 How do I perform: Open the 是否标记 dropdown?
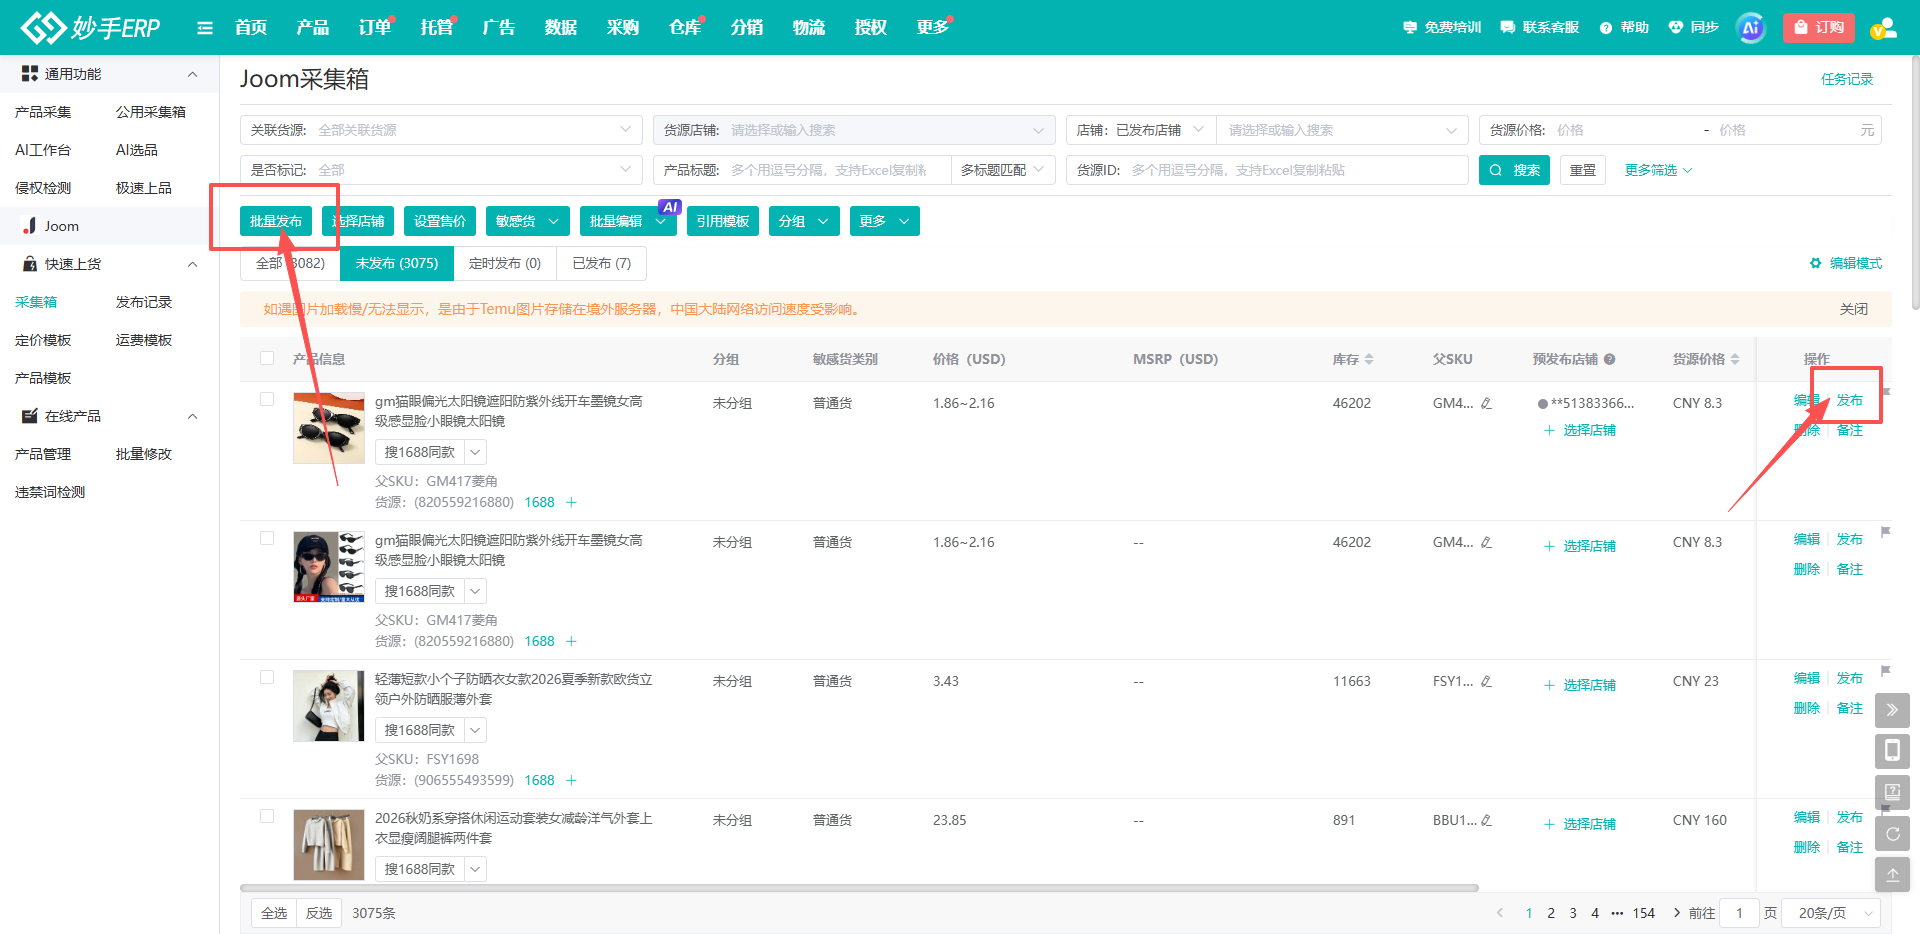click(x=441, y=170)
